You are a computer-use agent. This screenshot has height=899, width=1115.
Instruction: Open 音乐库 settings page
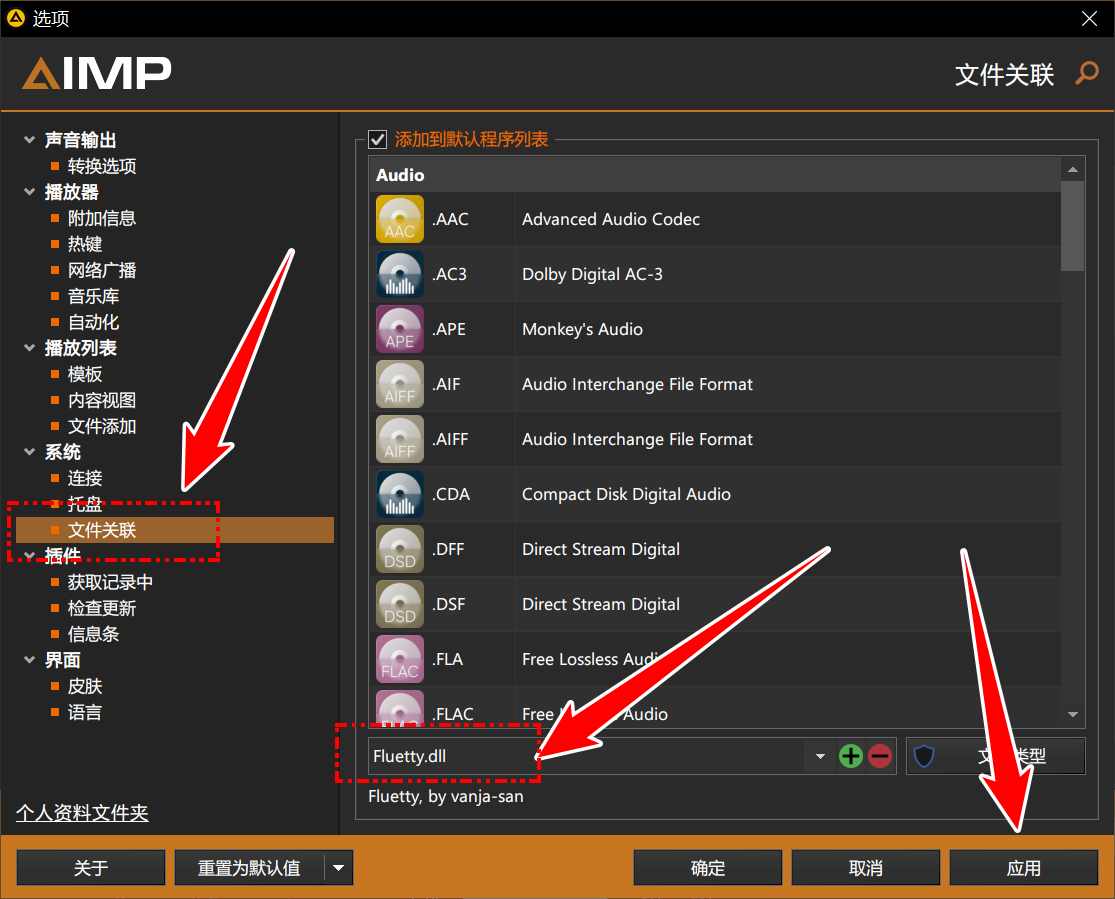[93, 296]
